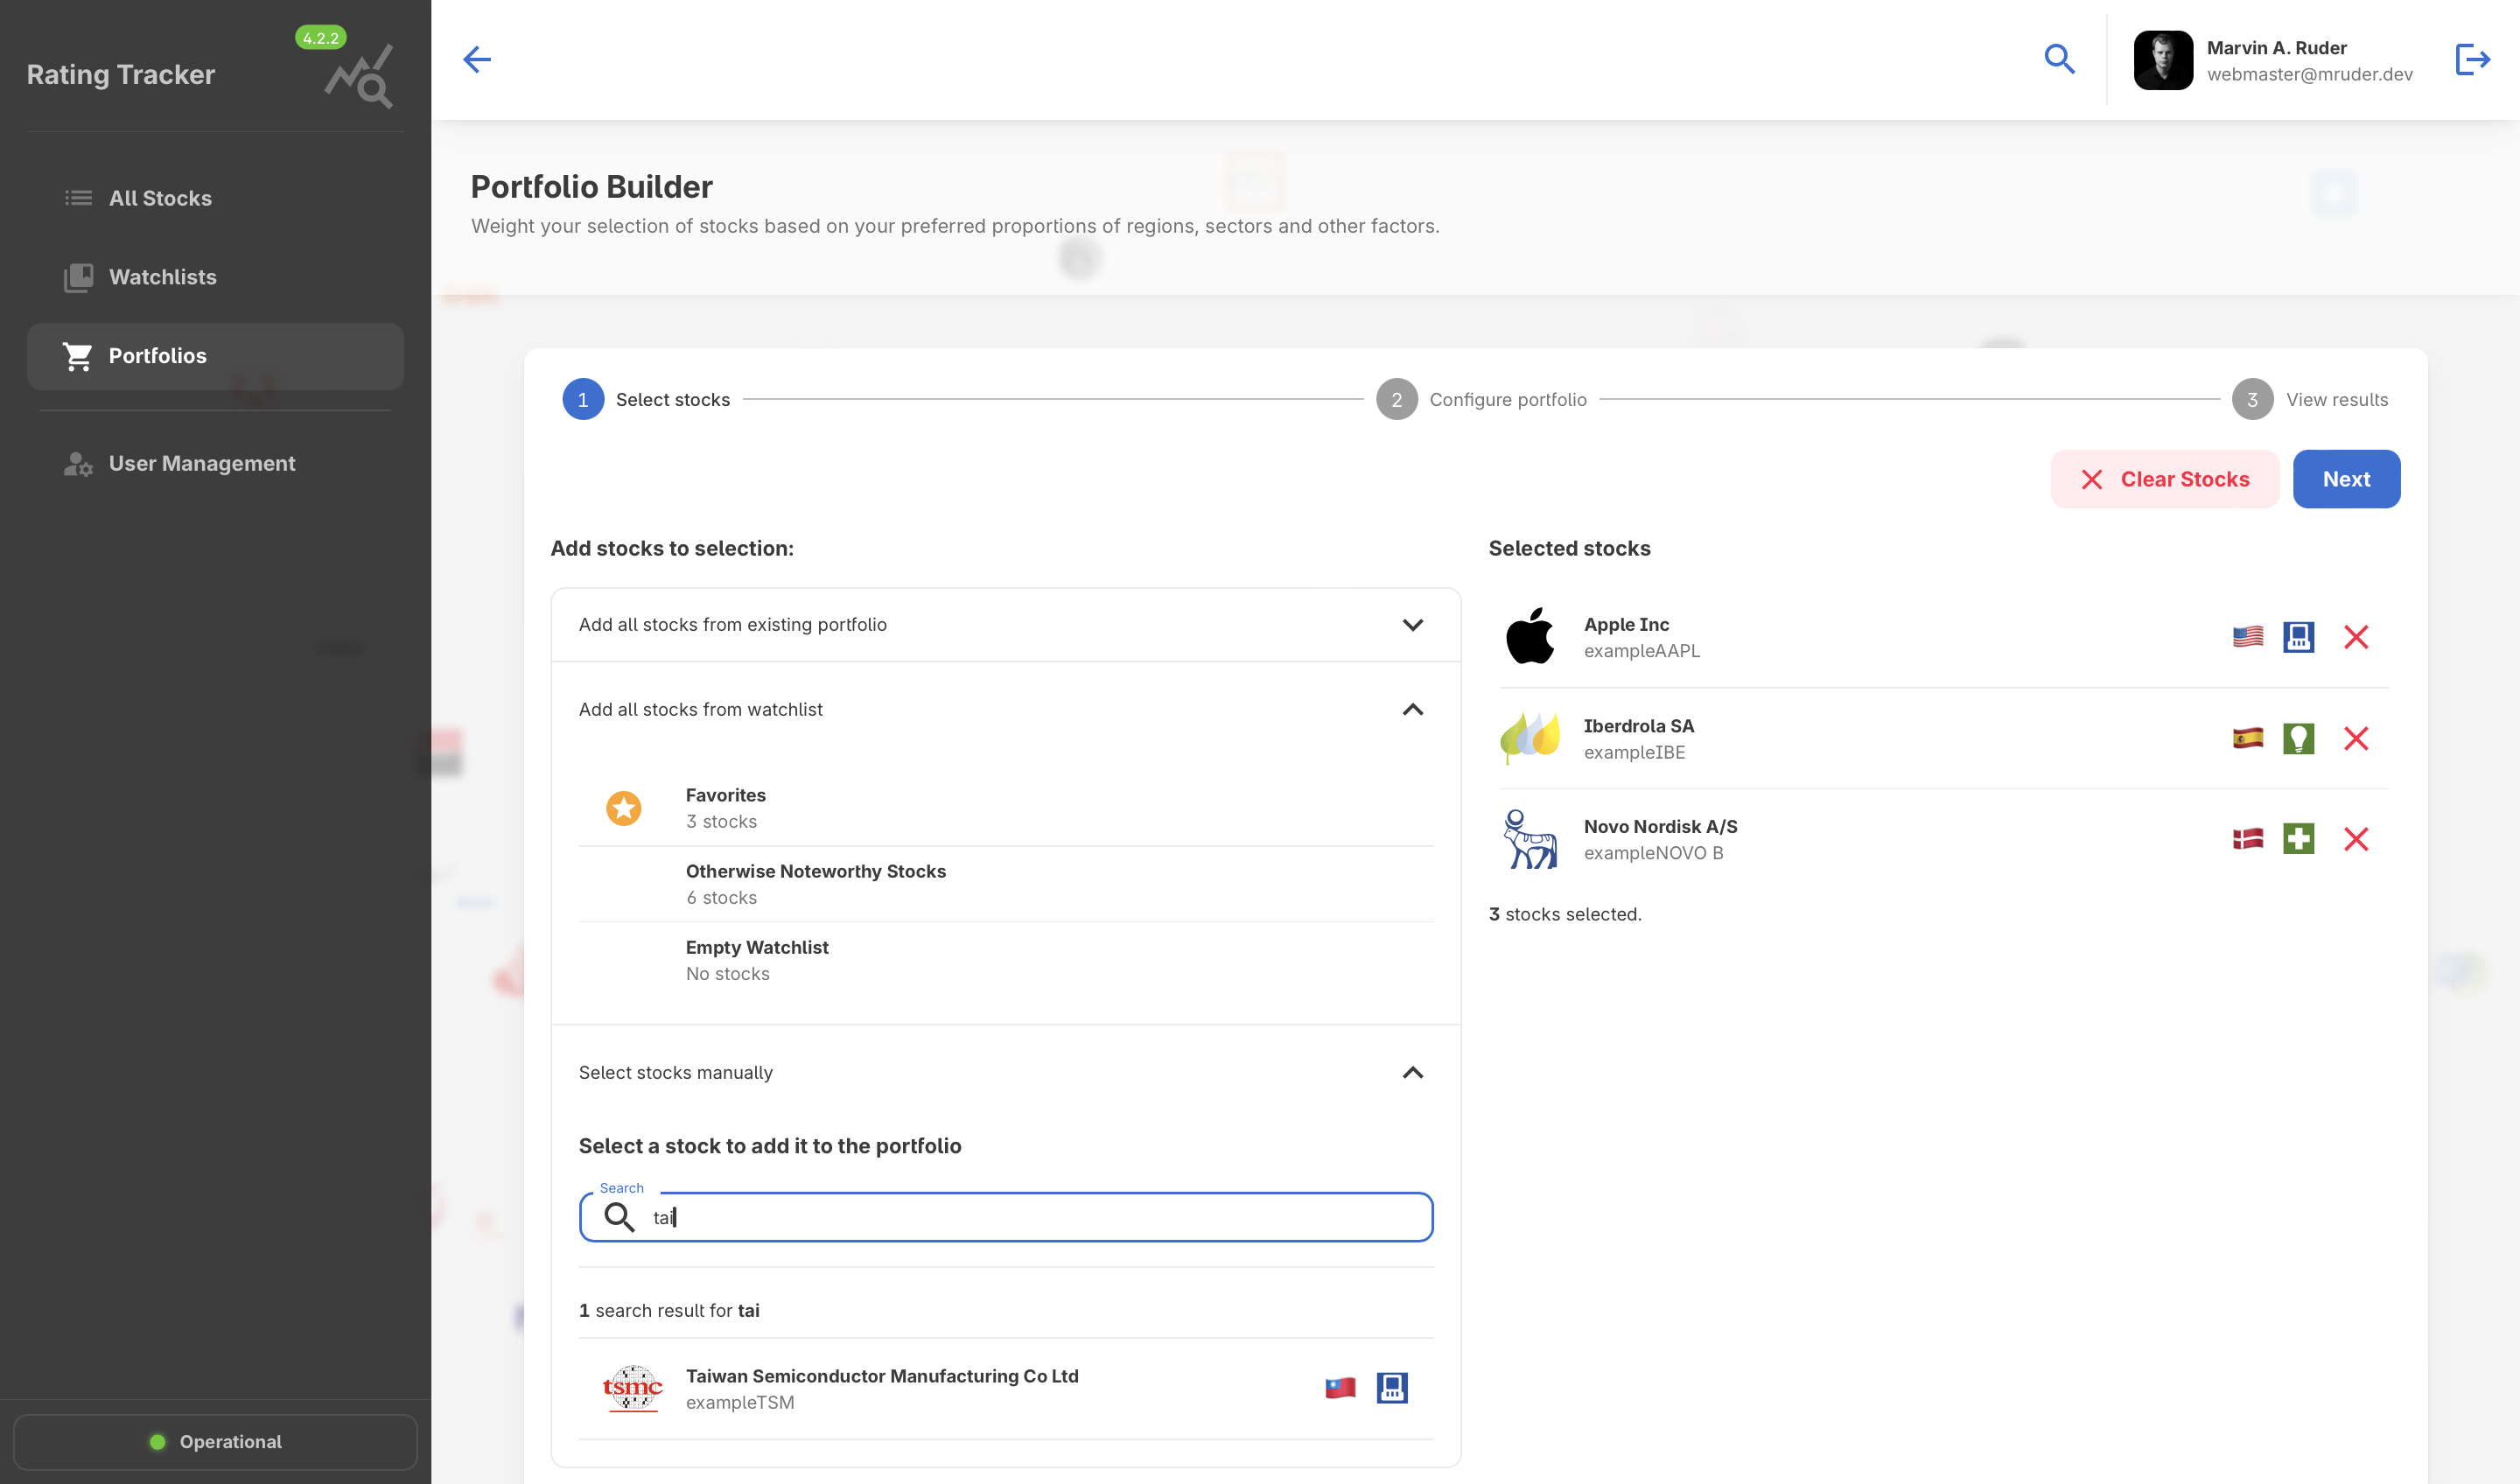Go to All Stocks in sidebar
Image resolution: width=2520 pixels, height=1484 pixels.
click(160, 198)
